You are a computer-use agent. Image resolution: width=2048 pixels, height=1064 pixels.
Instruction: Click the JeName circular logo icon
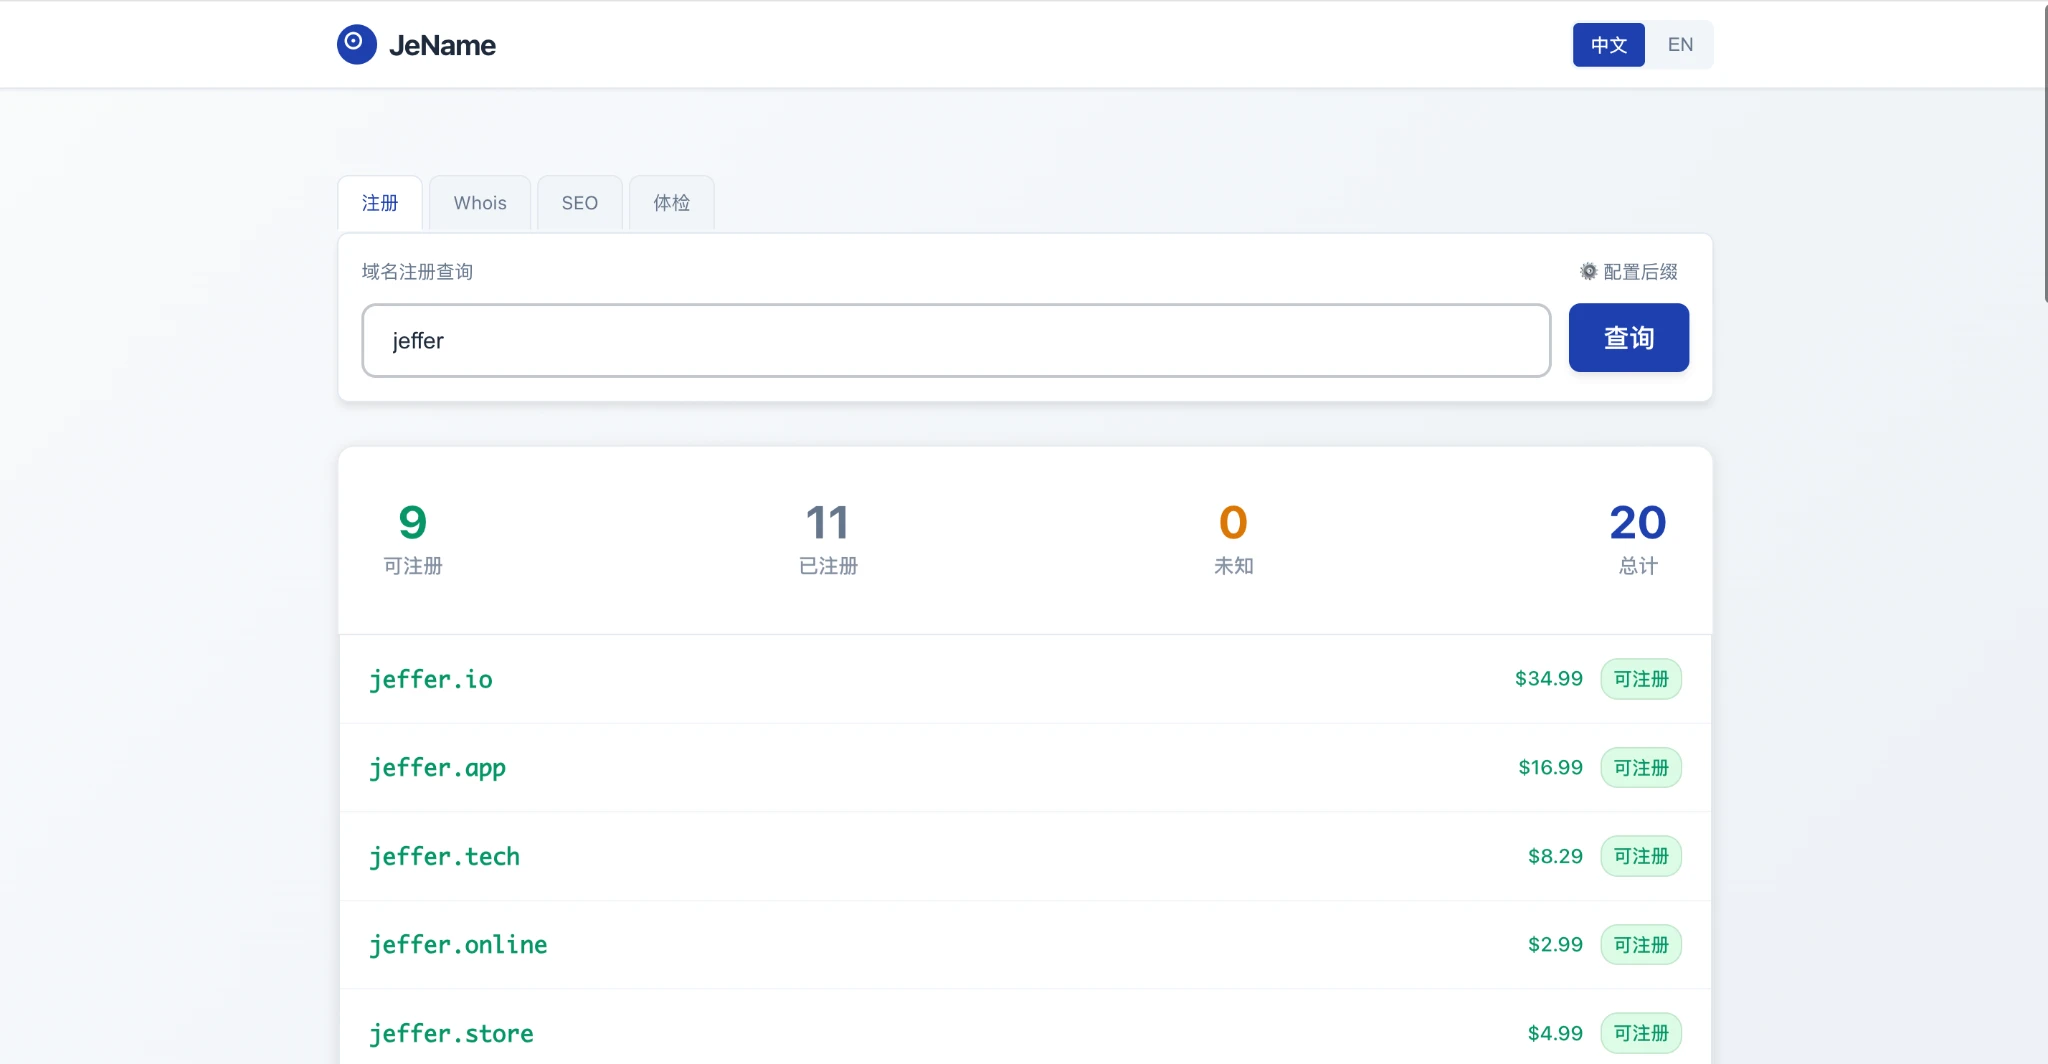(x=357, y=44)
